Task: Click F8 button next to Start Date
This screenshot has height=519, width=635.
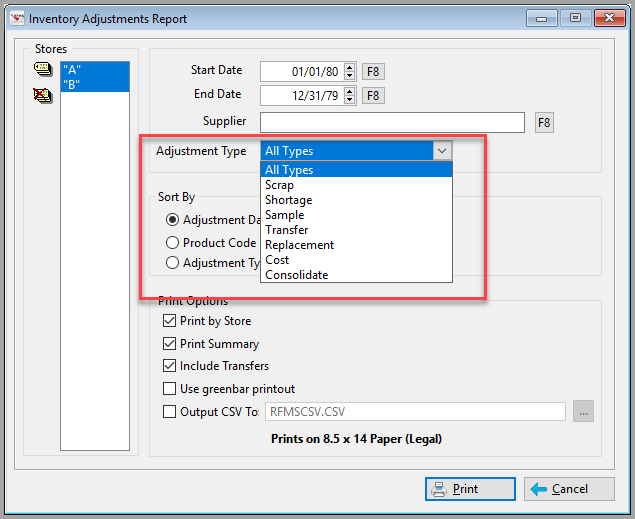Action: click(x=373, y=72)
